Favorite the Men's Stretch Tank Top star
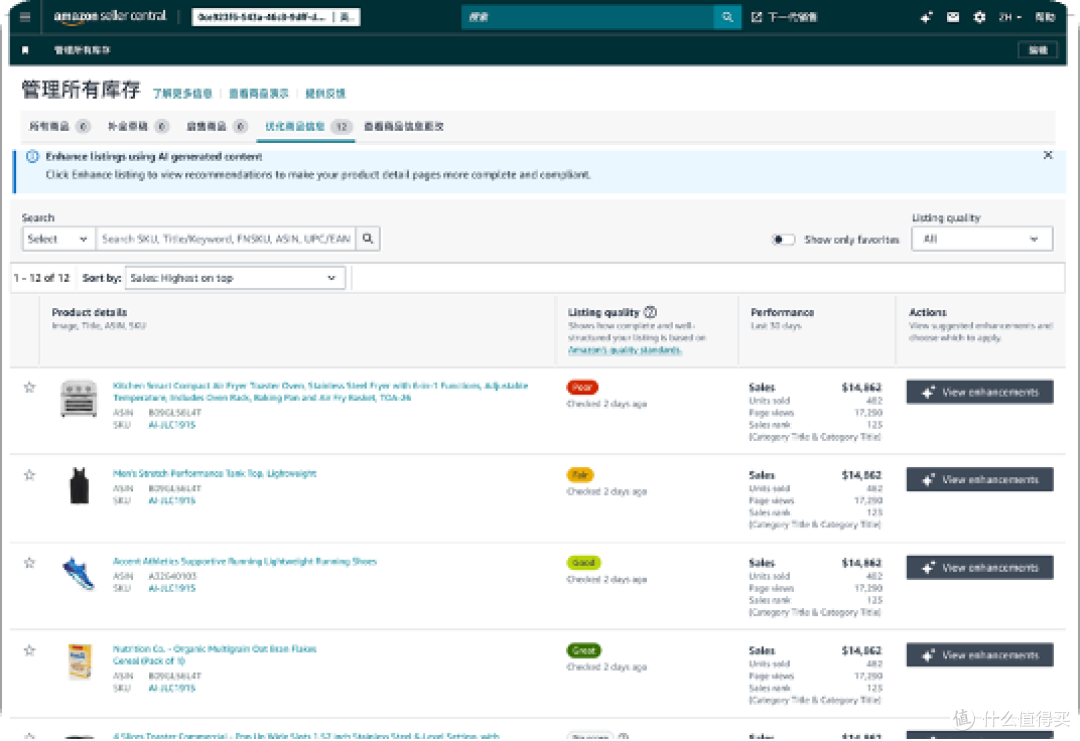This screenshot has width=1080, height=741. tap(30, 474)
